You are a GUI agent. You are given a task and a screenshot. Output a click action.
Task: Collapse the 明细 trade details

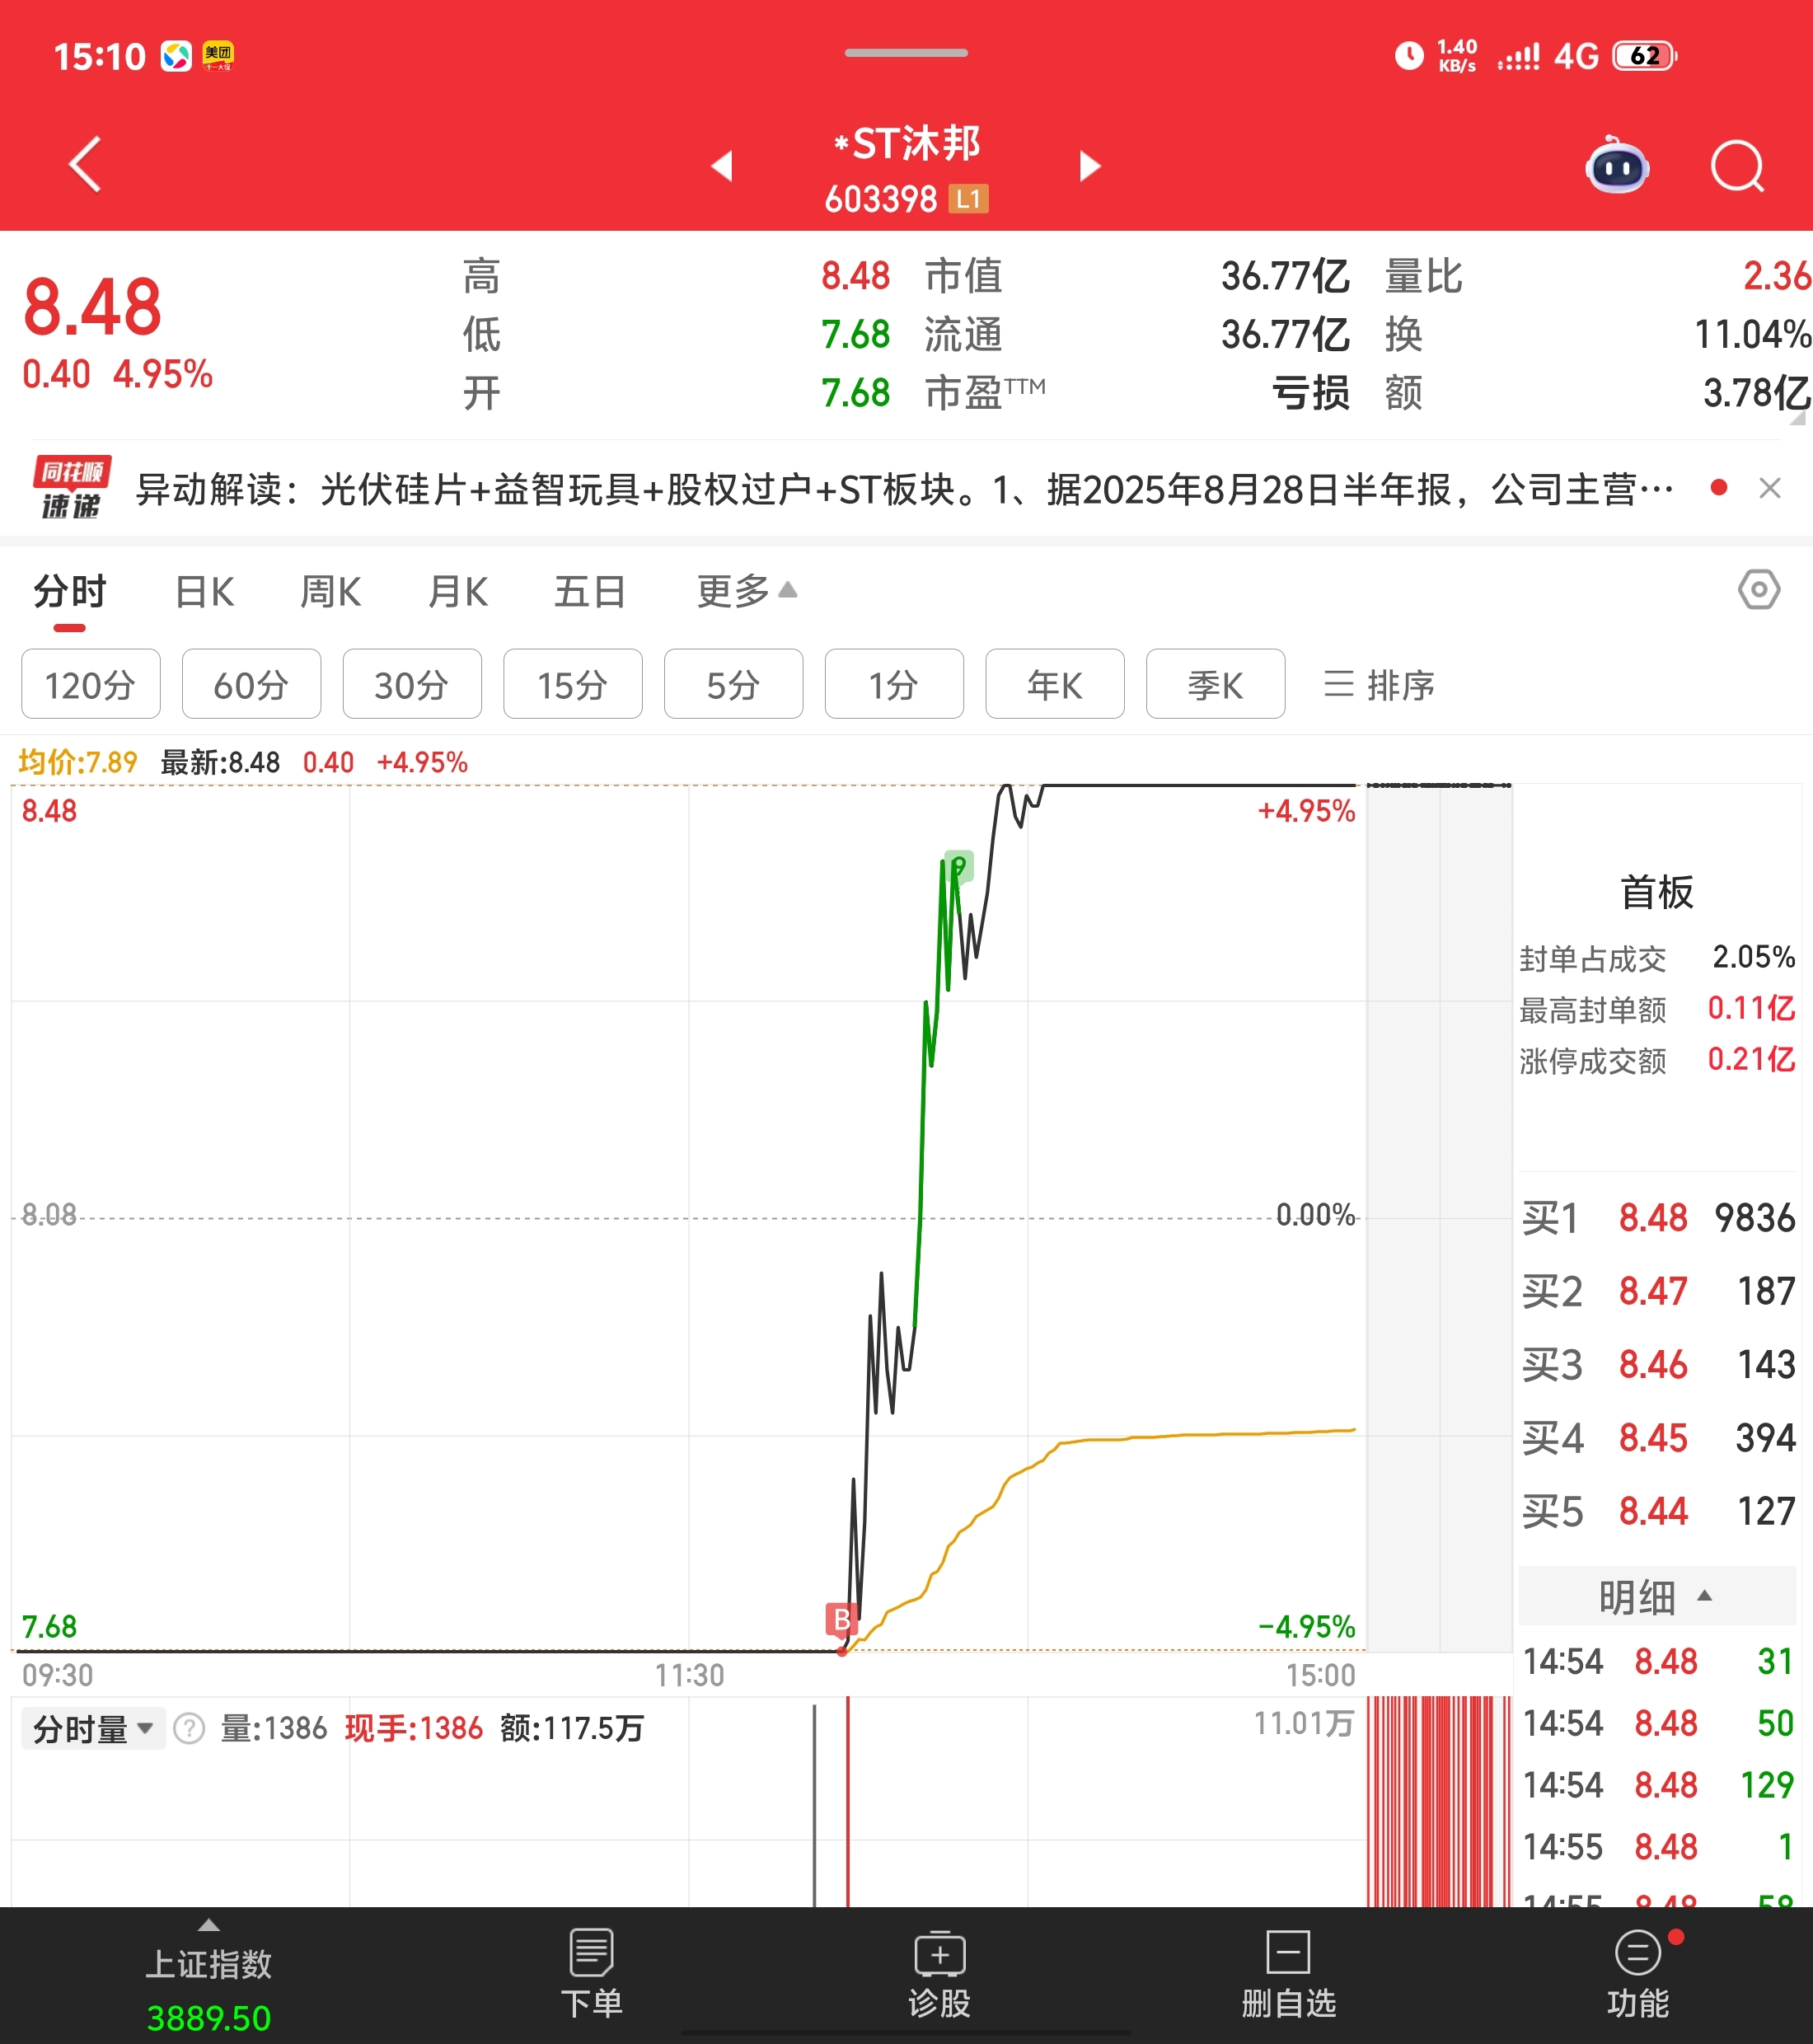(1656, 1597)
